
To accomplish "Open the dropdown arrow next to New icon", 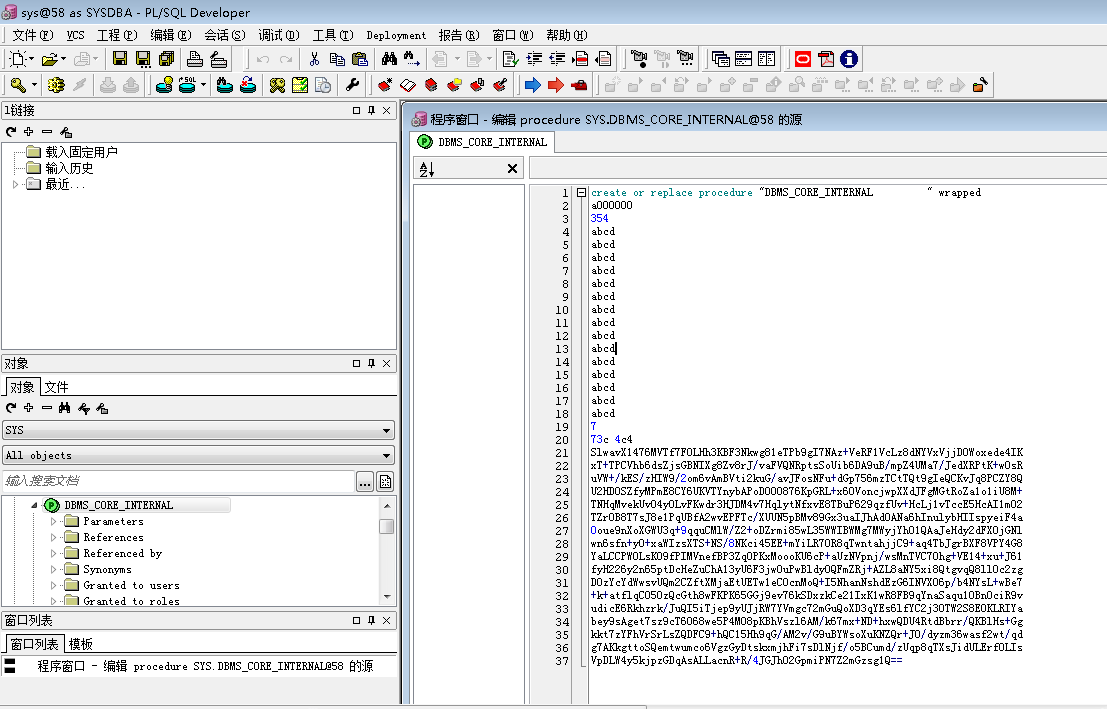I will pos(32,59).
